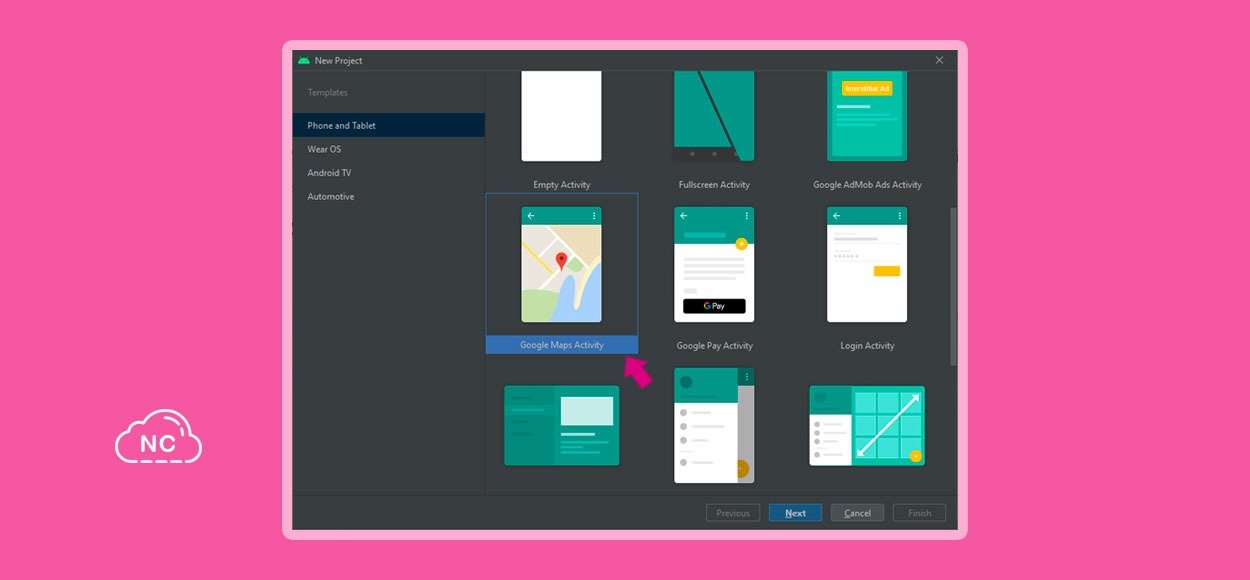1250x580 pixels.
Task: Pick the teal grid template with diagonal arrow
Action: 867,425
